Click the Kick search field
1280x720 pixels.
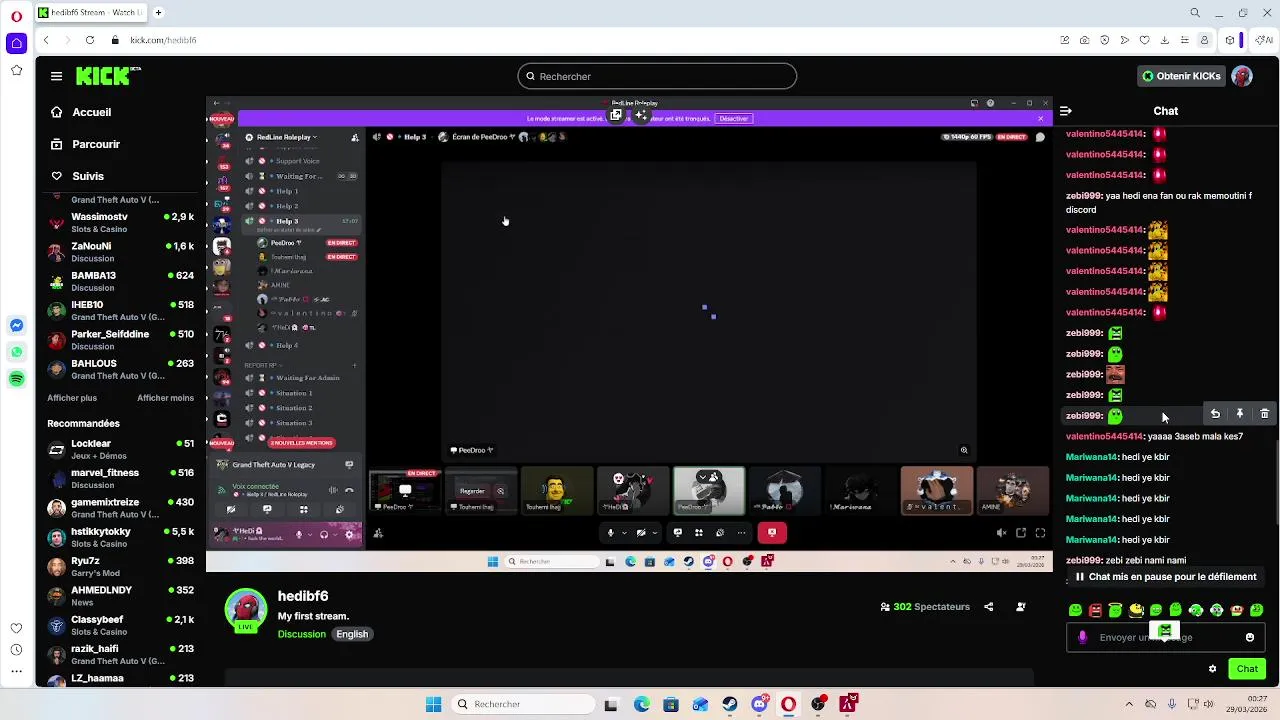point(657,76)
